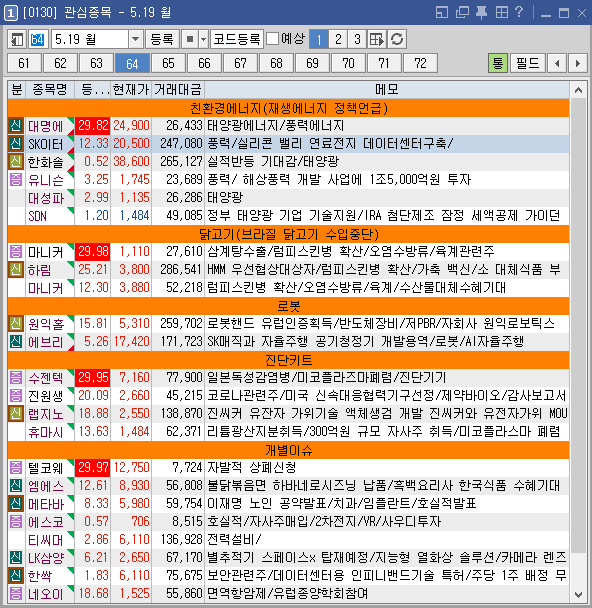Switch to group tab 72
Image resolution: width=592 pixels, height=608 pixels.
click(x=421, y=63)
